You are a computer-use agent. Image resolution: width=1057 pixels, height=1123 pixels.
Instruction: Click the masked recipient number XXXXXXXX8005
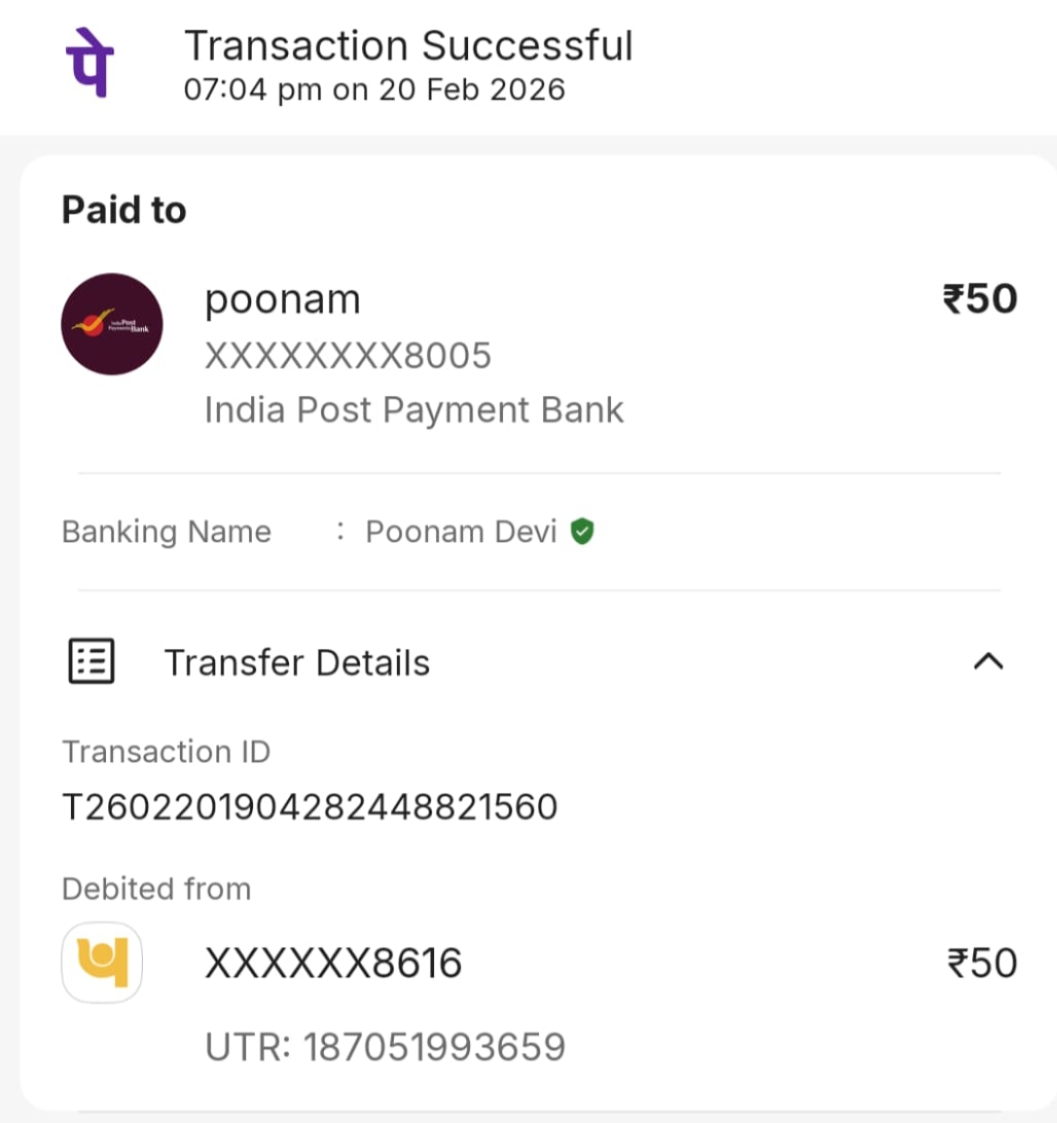(x=348, y=355)
